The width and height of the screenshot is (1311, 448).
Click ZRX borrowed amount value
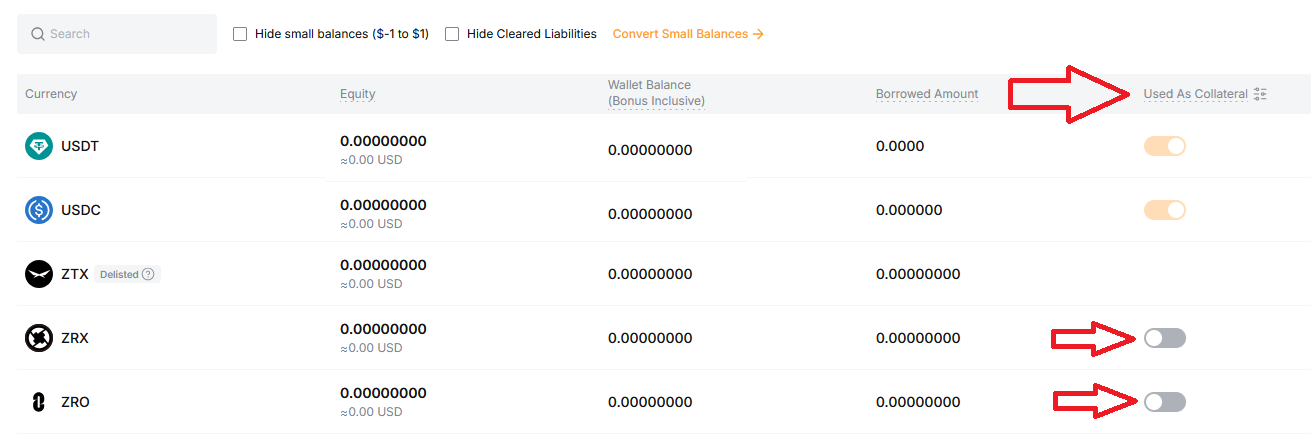tap(918, 338)
